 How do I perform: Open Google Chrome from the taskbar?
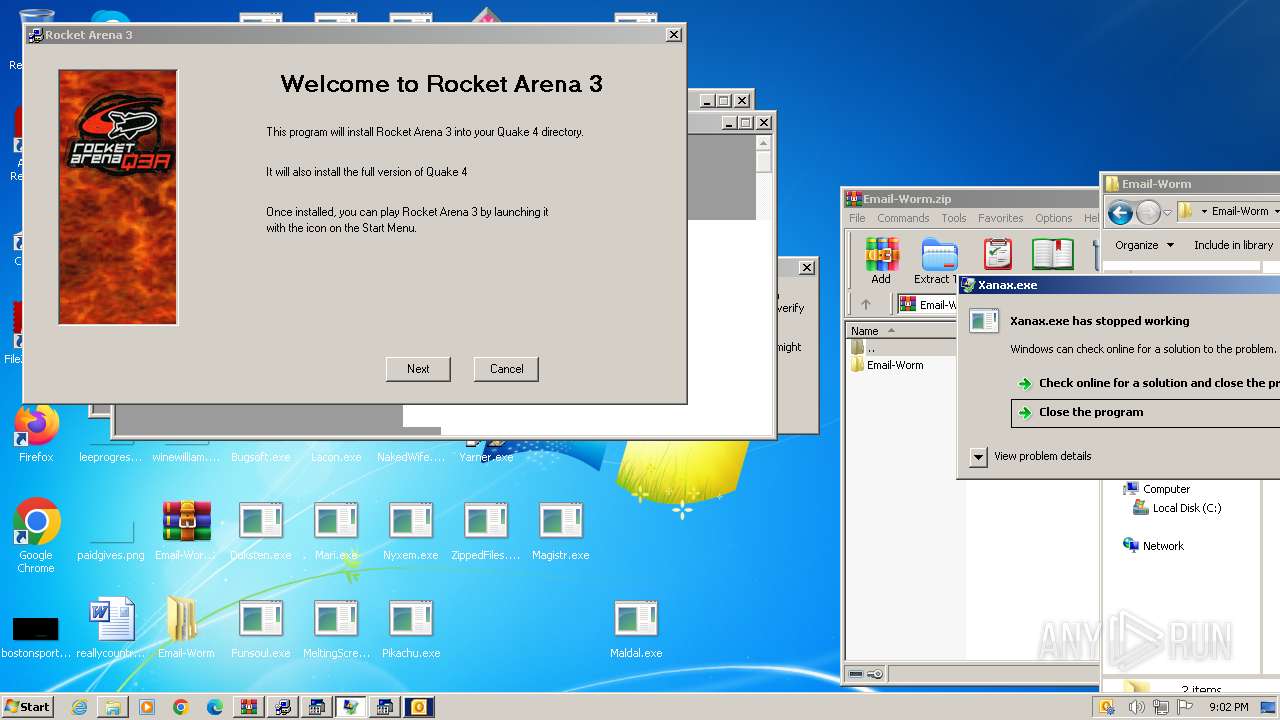pyautogui.click(x=181, y=707)
